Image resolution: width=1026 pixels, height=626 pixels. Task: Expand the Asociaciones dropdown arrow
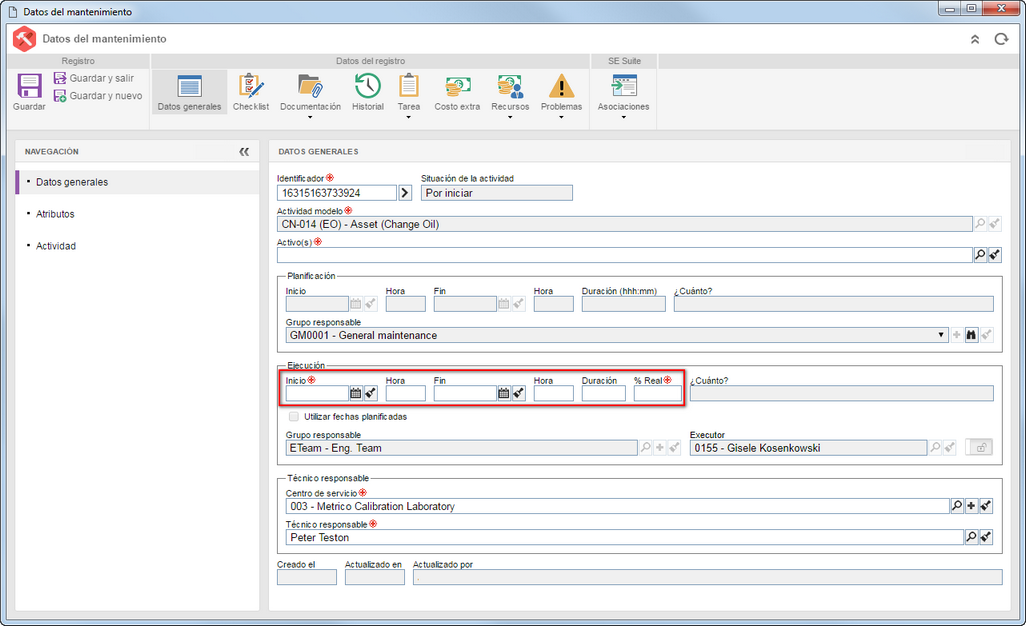623,117
